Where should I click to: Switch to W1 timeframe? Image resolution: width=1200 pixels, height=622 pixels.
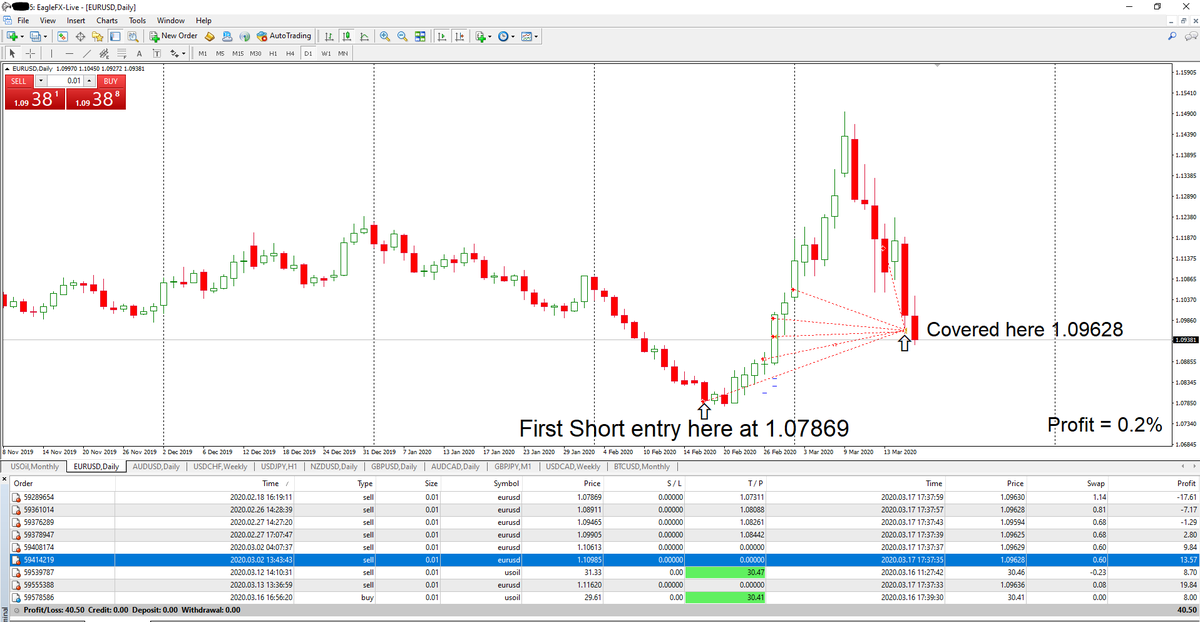[326, 53]
